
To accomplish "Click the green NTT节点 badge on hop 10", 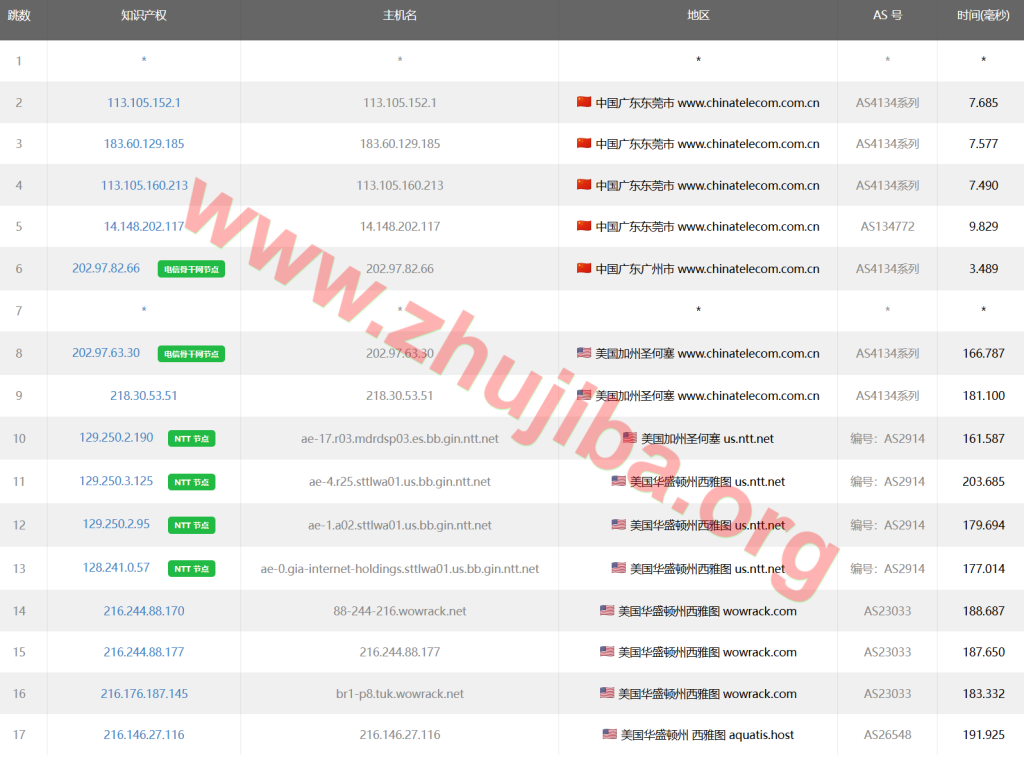I will click(191, 438).
